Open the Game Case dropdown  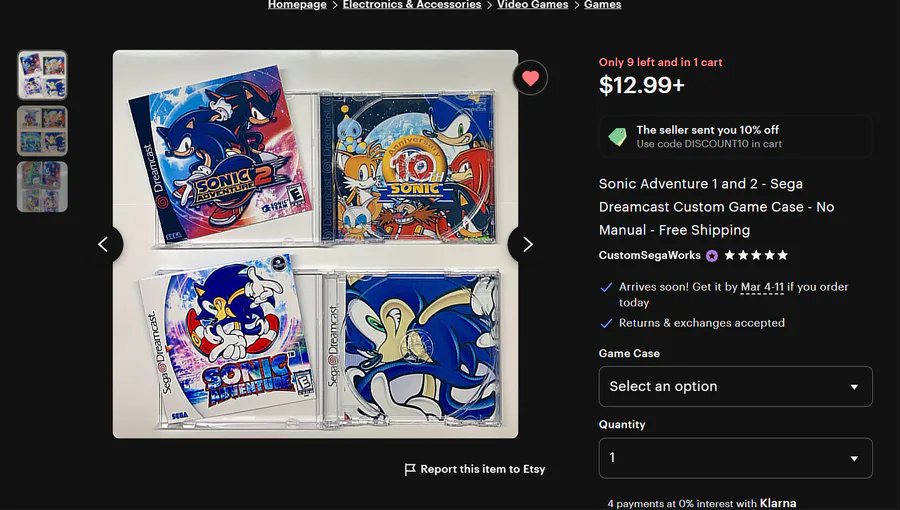pyautogui.click(x=735, y=386)
